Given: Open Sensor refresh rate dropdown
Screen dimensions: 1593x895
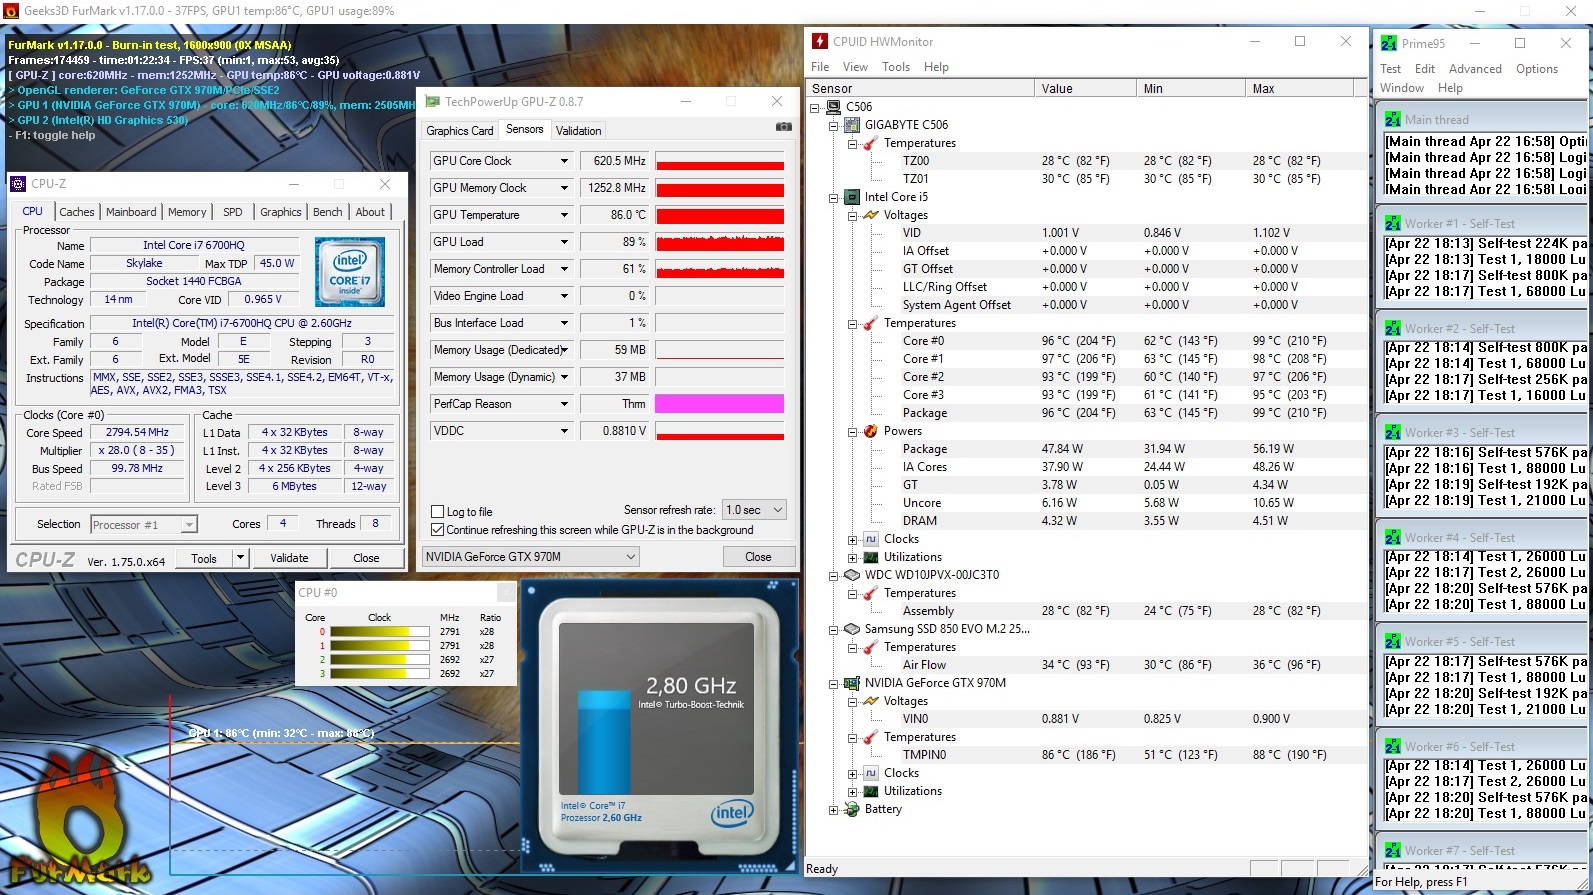Looking at the screenshot, I should 755,510.
